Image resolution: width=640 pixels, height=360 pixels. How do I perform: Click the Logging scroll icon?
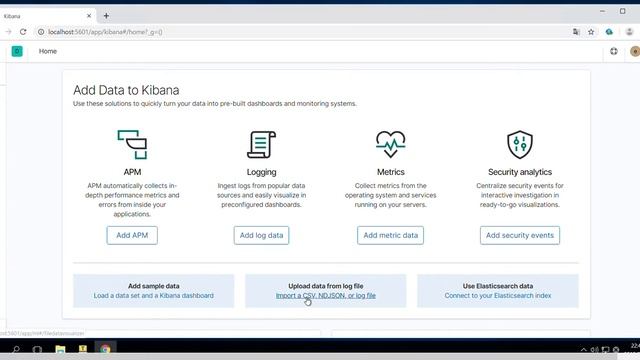pos(261,144)
